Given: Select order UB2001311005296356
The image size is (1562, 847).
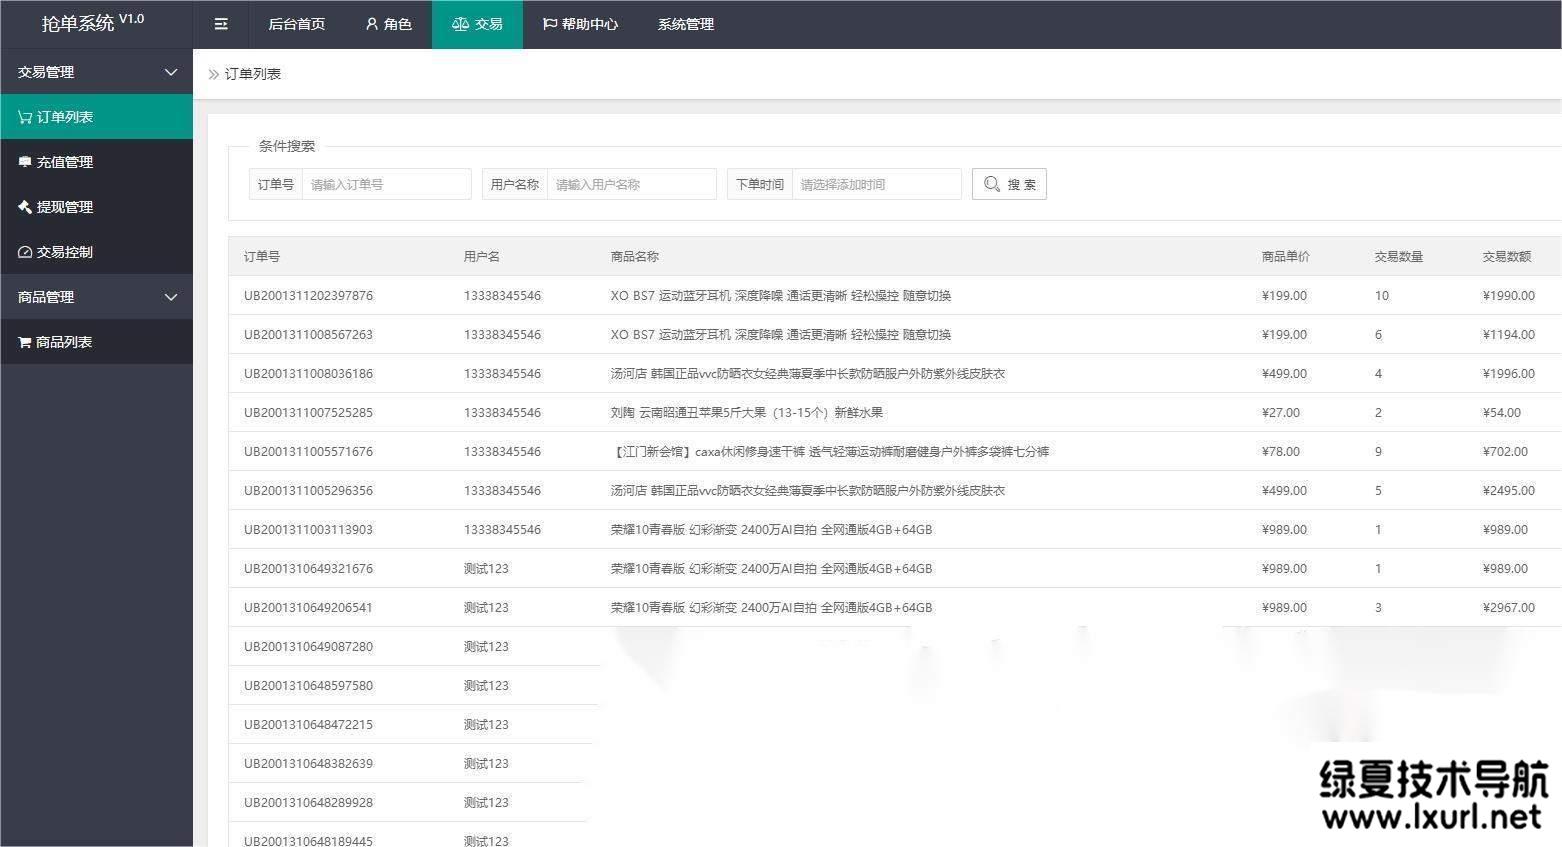Looking at the screenshot, I should click(308, 491).
